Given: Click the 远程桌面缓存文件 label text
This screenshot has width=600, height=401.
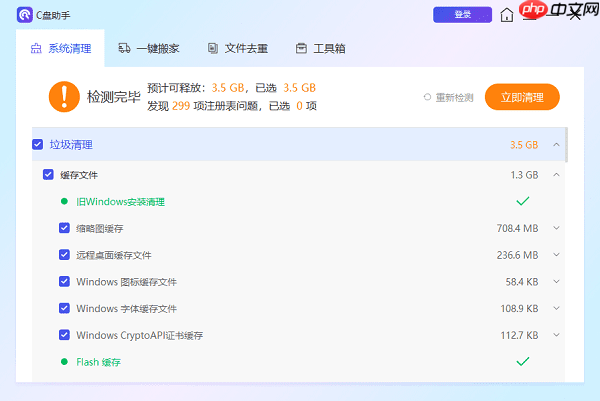Looking at the screenshot, I should click(114, 255).
